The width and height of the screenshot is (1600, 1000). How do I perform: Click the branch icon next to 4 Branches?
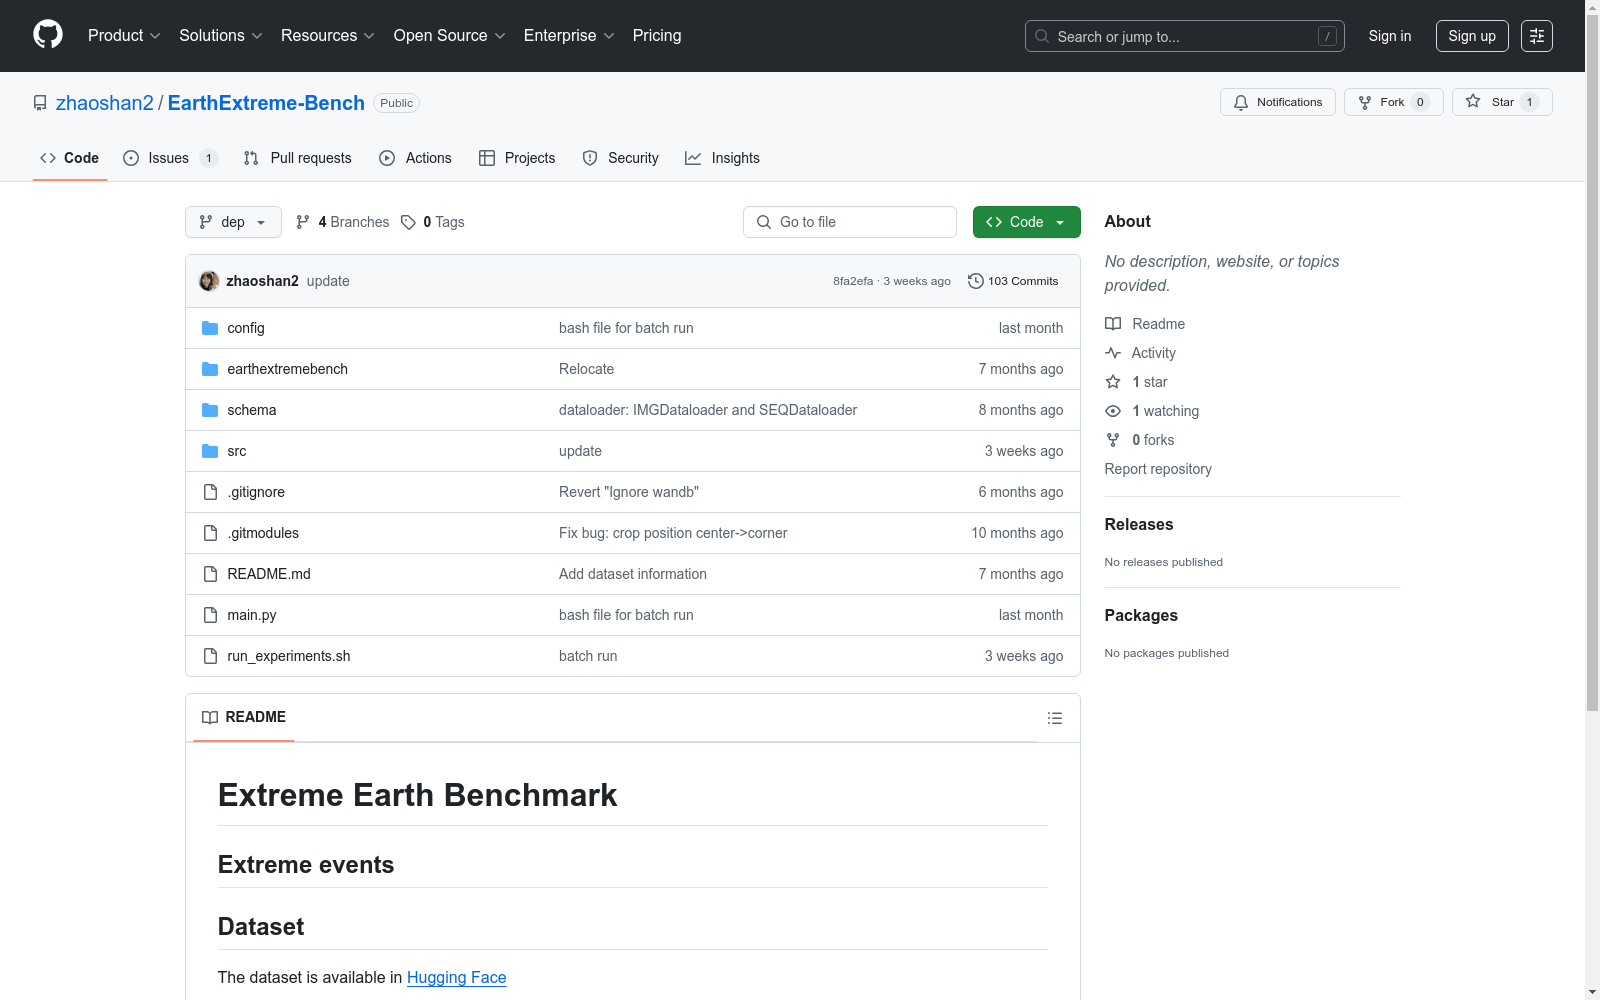(x=303, y=222)
